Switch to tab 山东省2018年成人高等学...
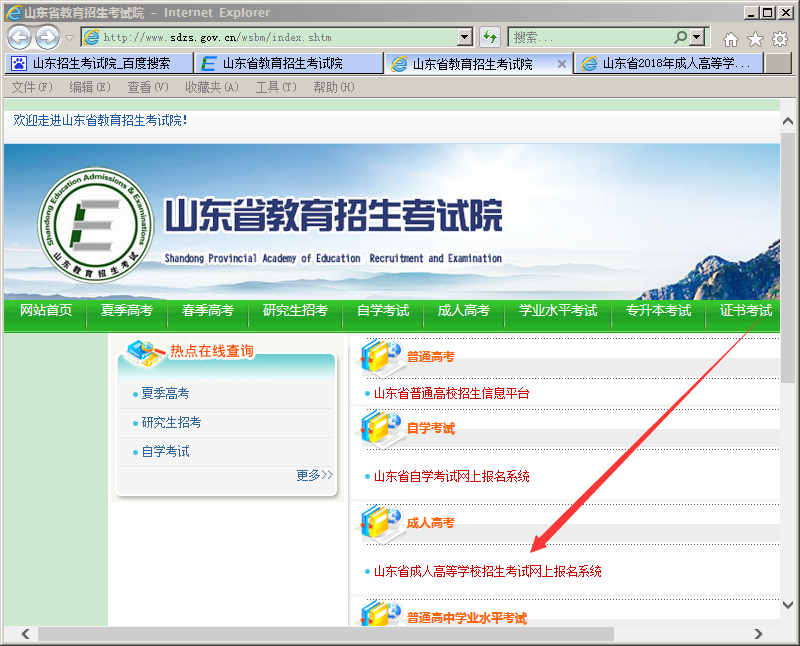Viewport: 800px width, 646px height. pyautogui.click(x=668, y=63)
